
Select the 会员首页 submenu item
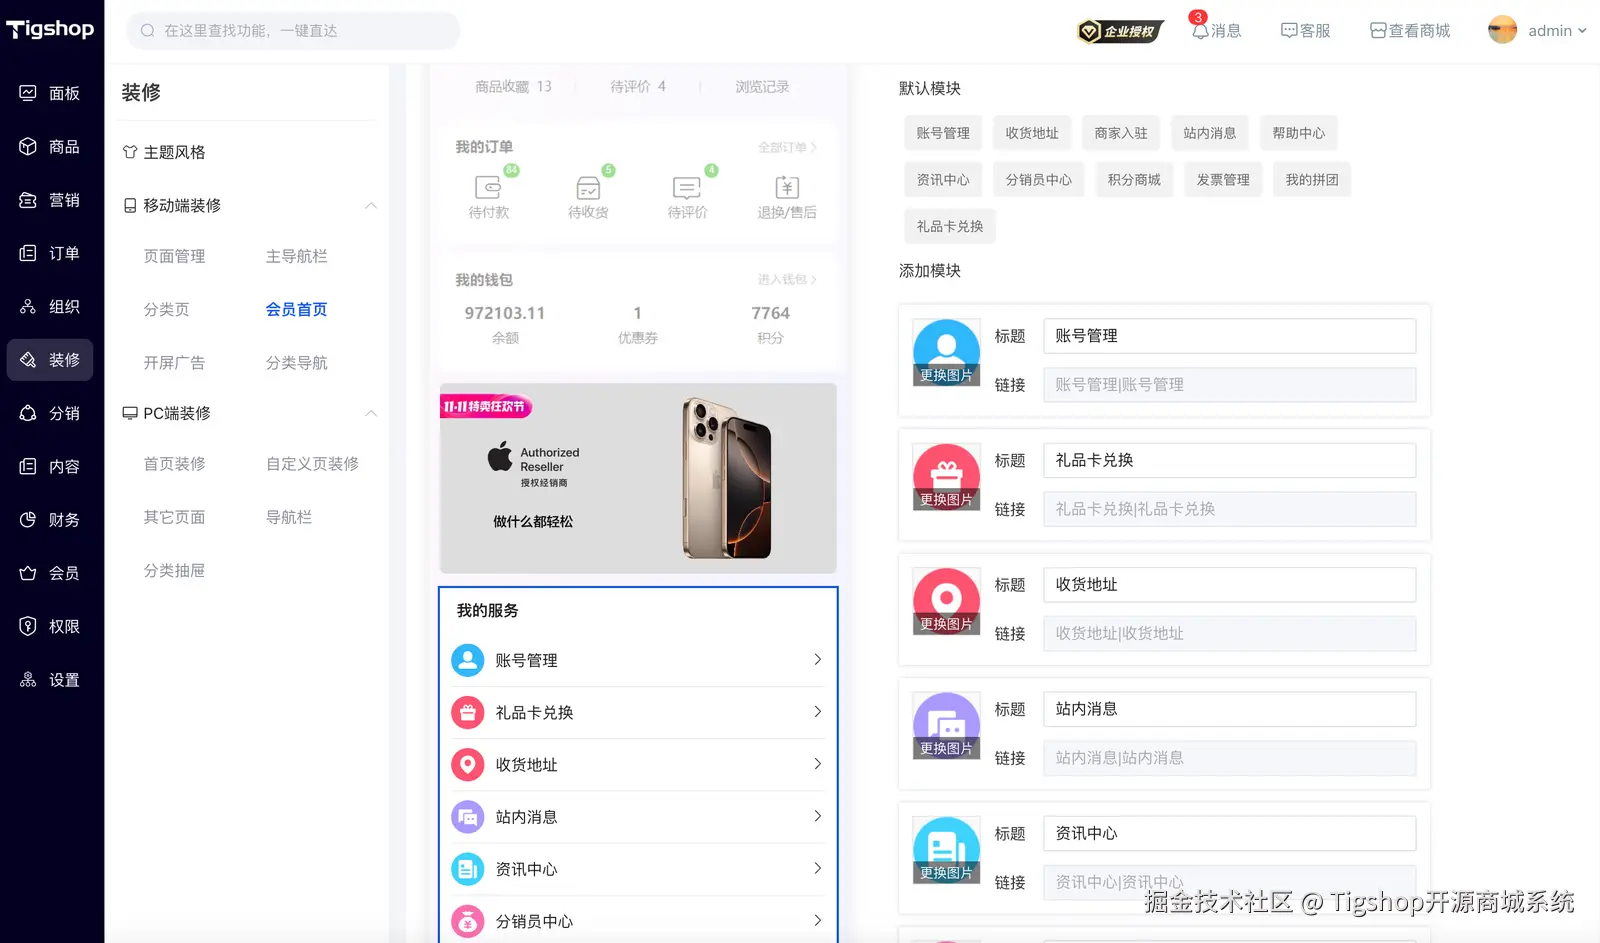coord(296,309)
